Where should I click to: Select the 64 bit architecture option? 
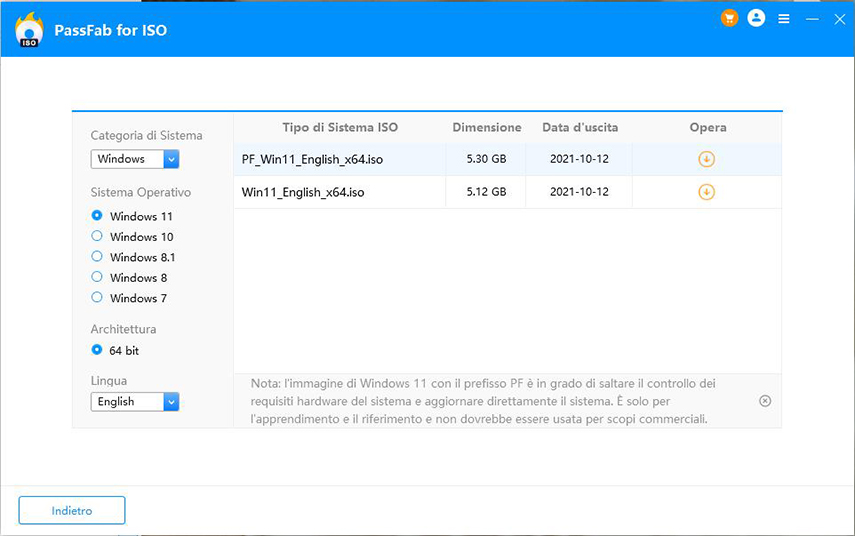97,350
